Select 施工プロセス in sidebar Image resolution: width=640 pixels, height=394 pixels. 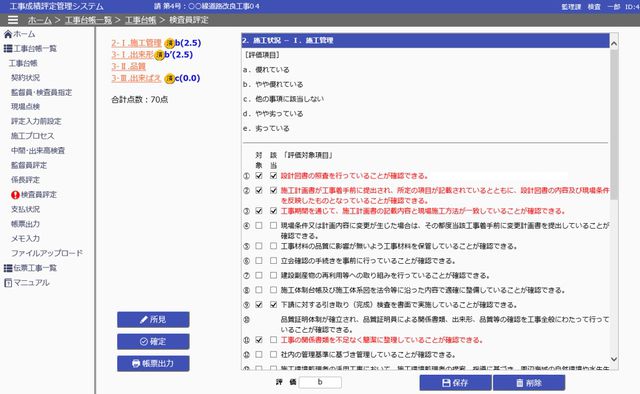click(32, 136)
